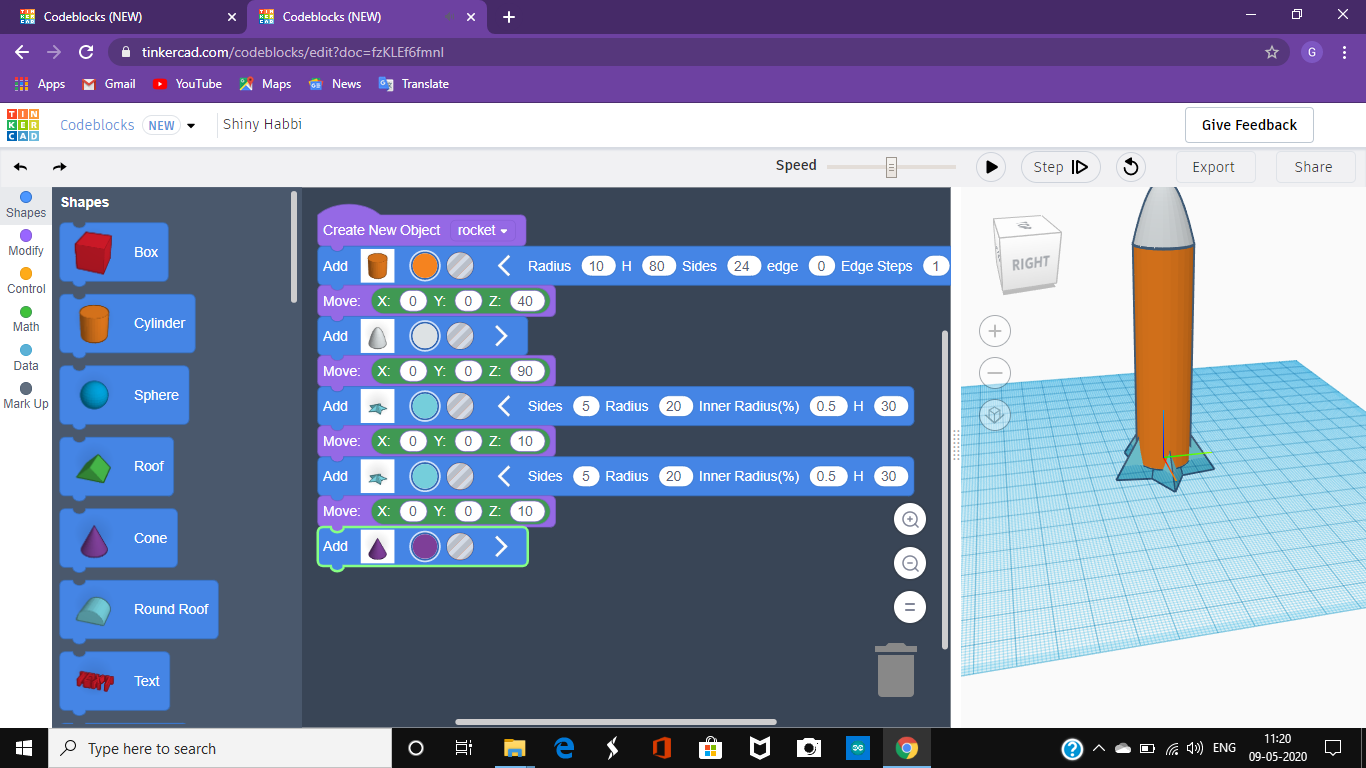Run the program with the play icon
The image size is (1366, 768).
click(x=990, y=167)
